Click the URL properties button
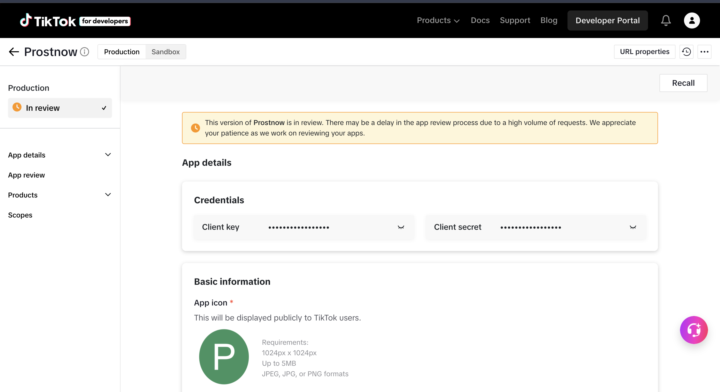The height and width of the screenshot is (392, 720). tap(644, 52)
